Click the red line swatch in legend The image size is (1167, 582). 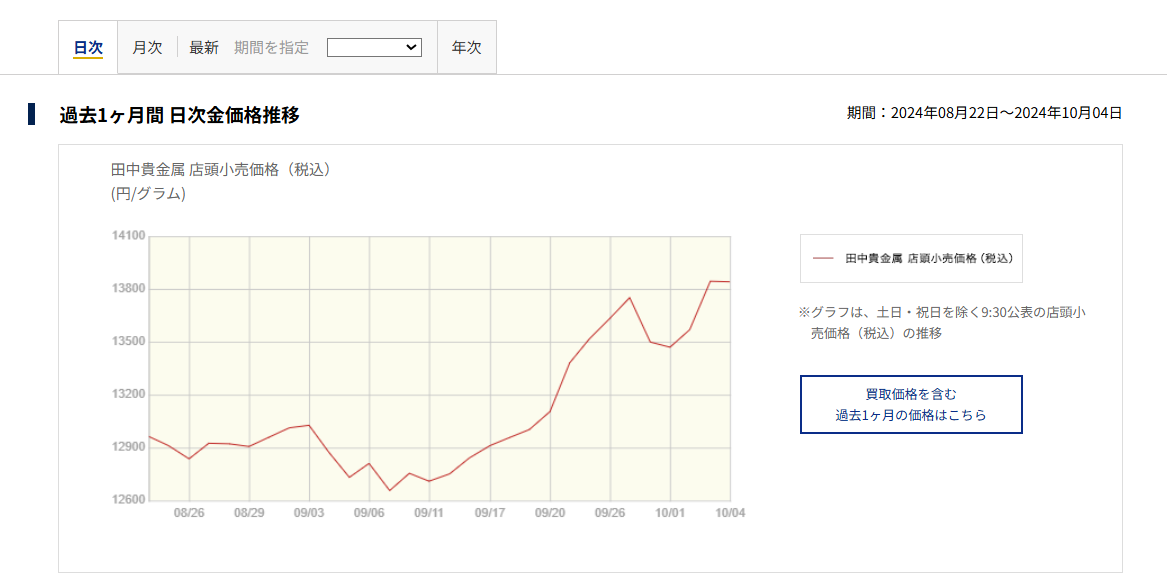[823, 258]
